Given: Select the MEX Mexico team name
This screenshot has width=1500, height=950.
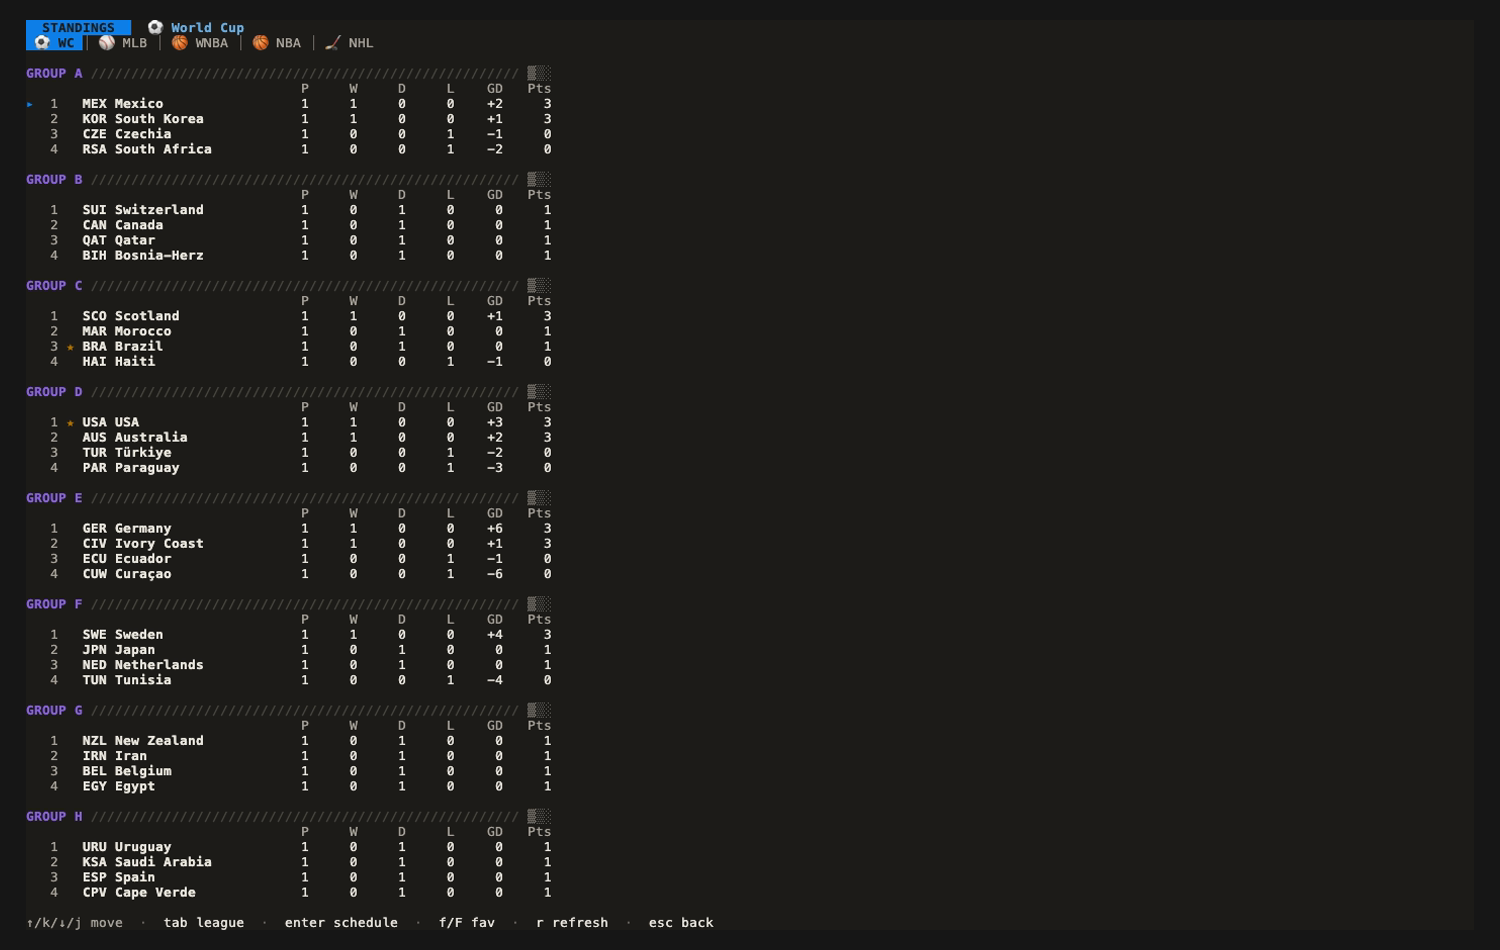Looking at the screenshot, I should tap(123, 104).
